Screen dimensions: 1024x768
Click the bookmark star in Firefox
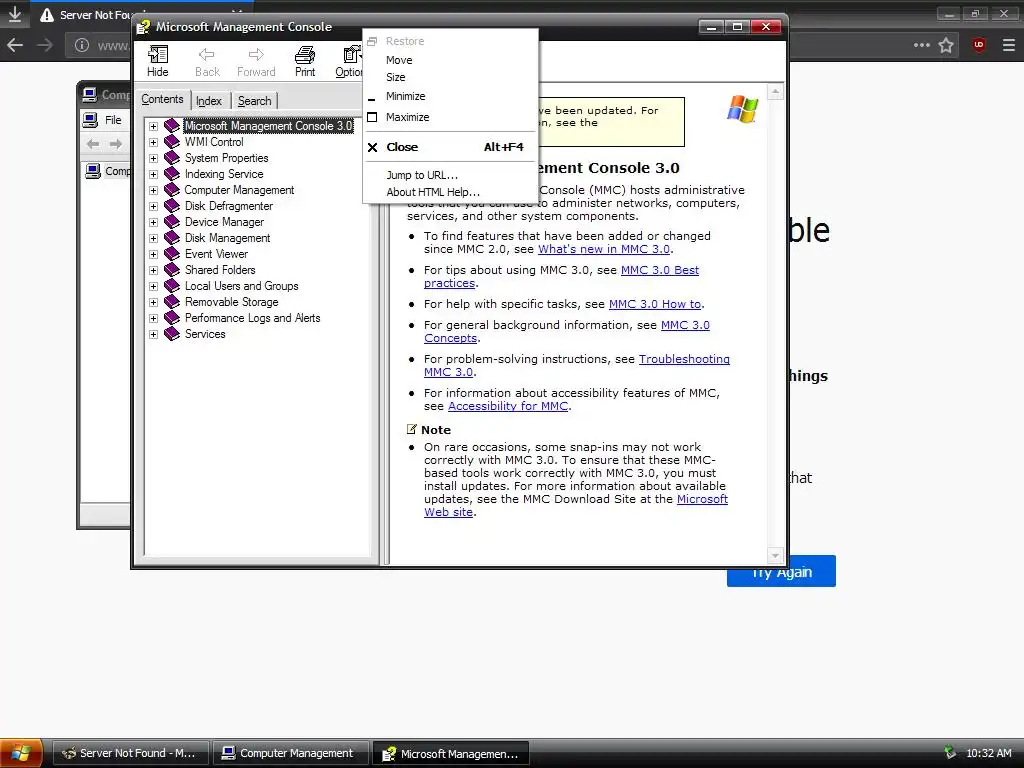point(946,45)
